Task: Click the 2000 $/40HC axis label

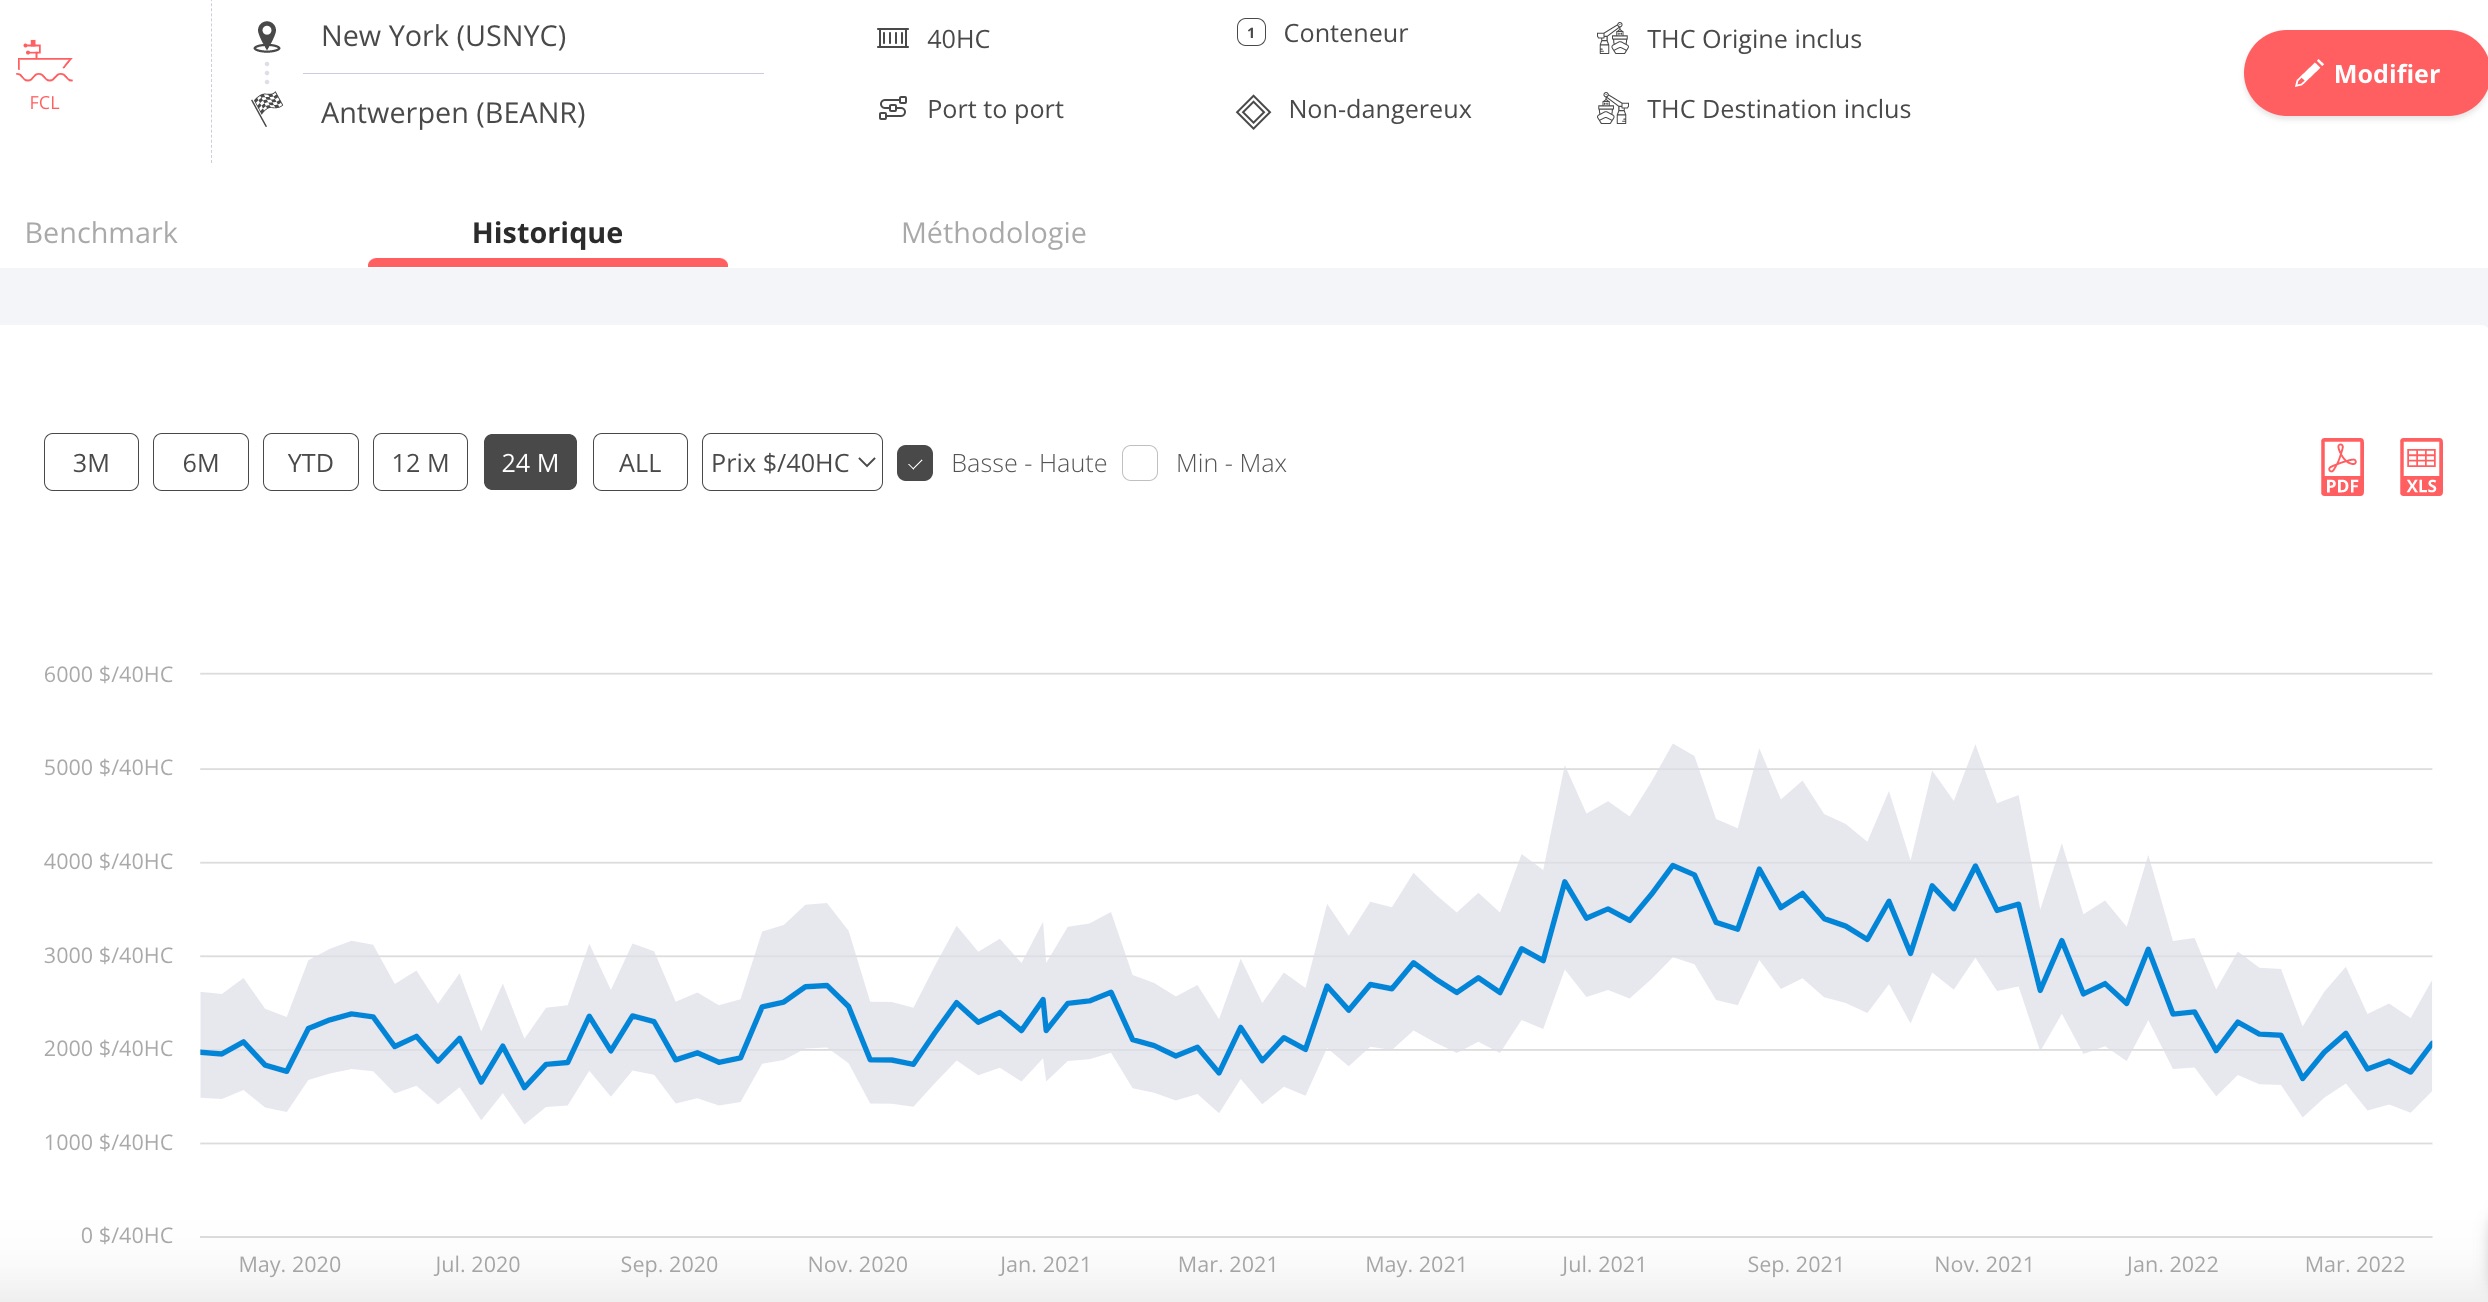Action: pos(108,1048)
